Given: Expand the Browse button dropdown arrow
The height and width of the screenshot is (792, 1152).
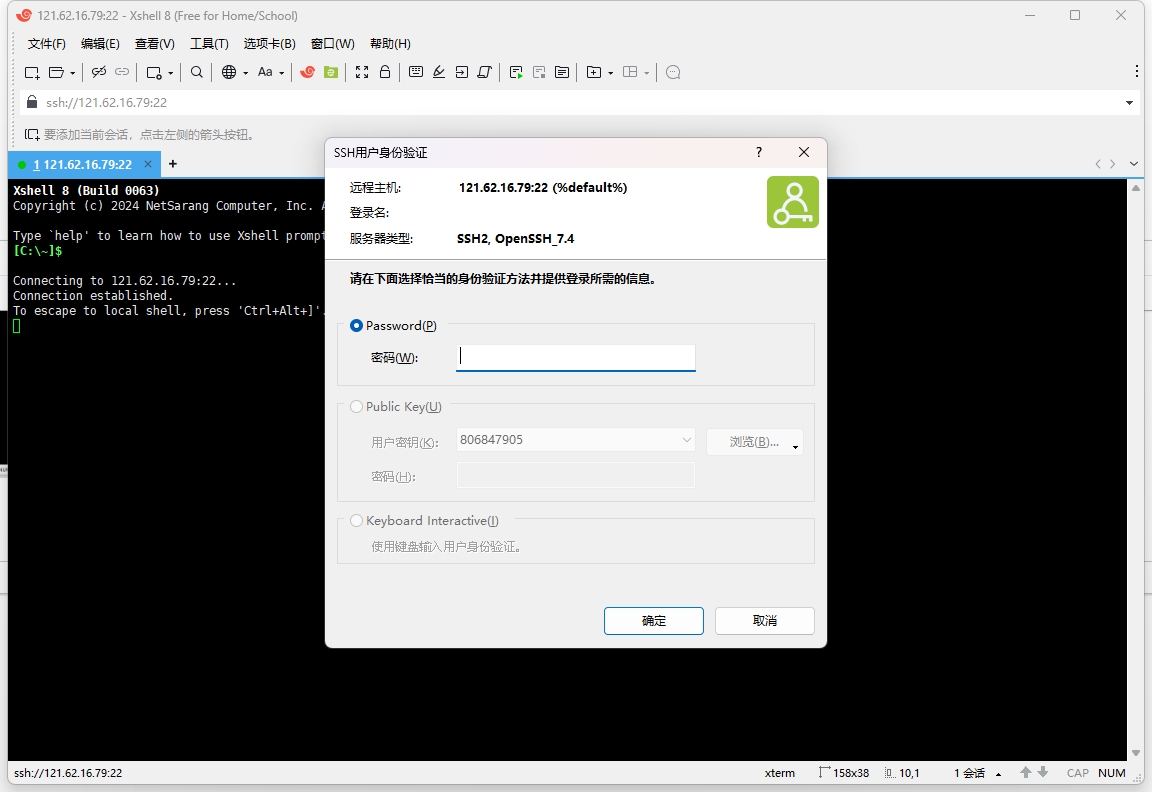Looking at the screenshot, I should click(796, 447).
